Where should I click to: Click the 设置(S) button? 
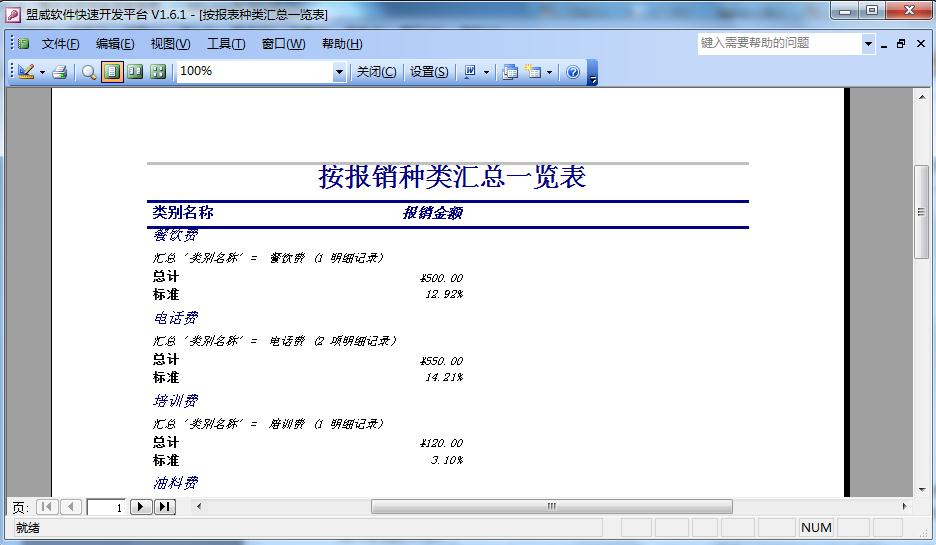(x=429, y=72)
